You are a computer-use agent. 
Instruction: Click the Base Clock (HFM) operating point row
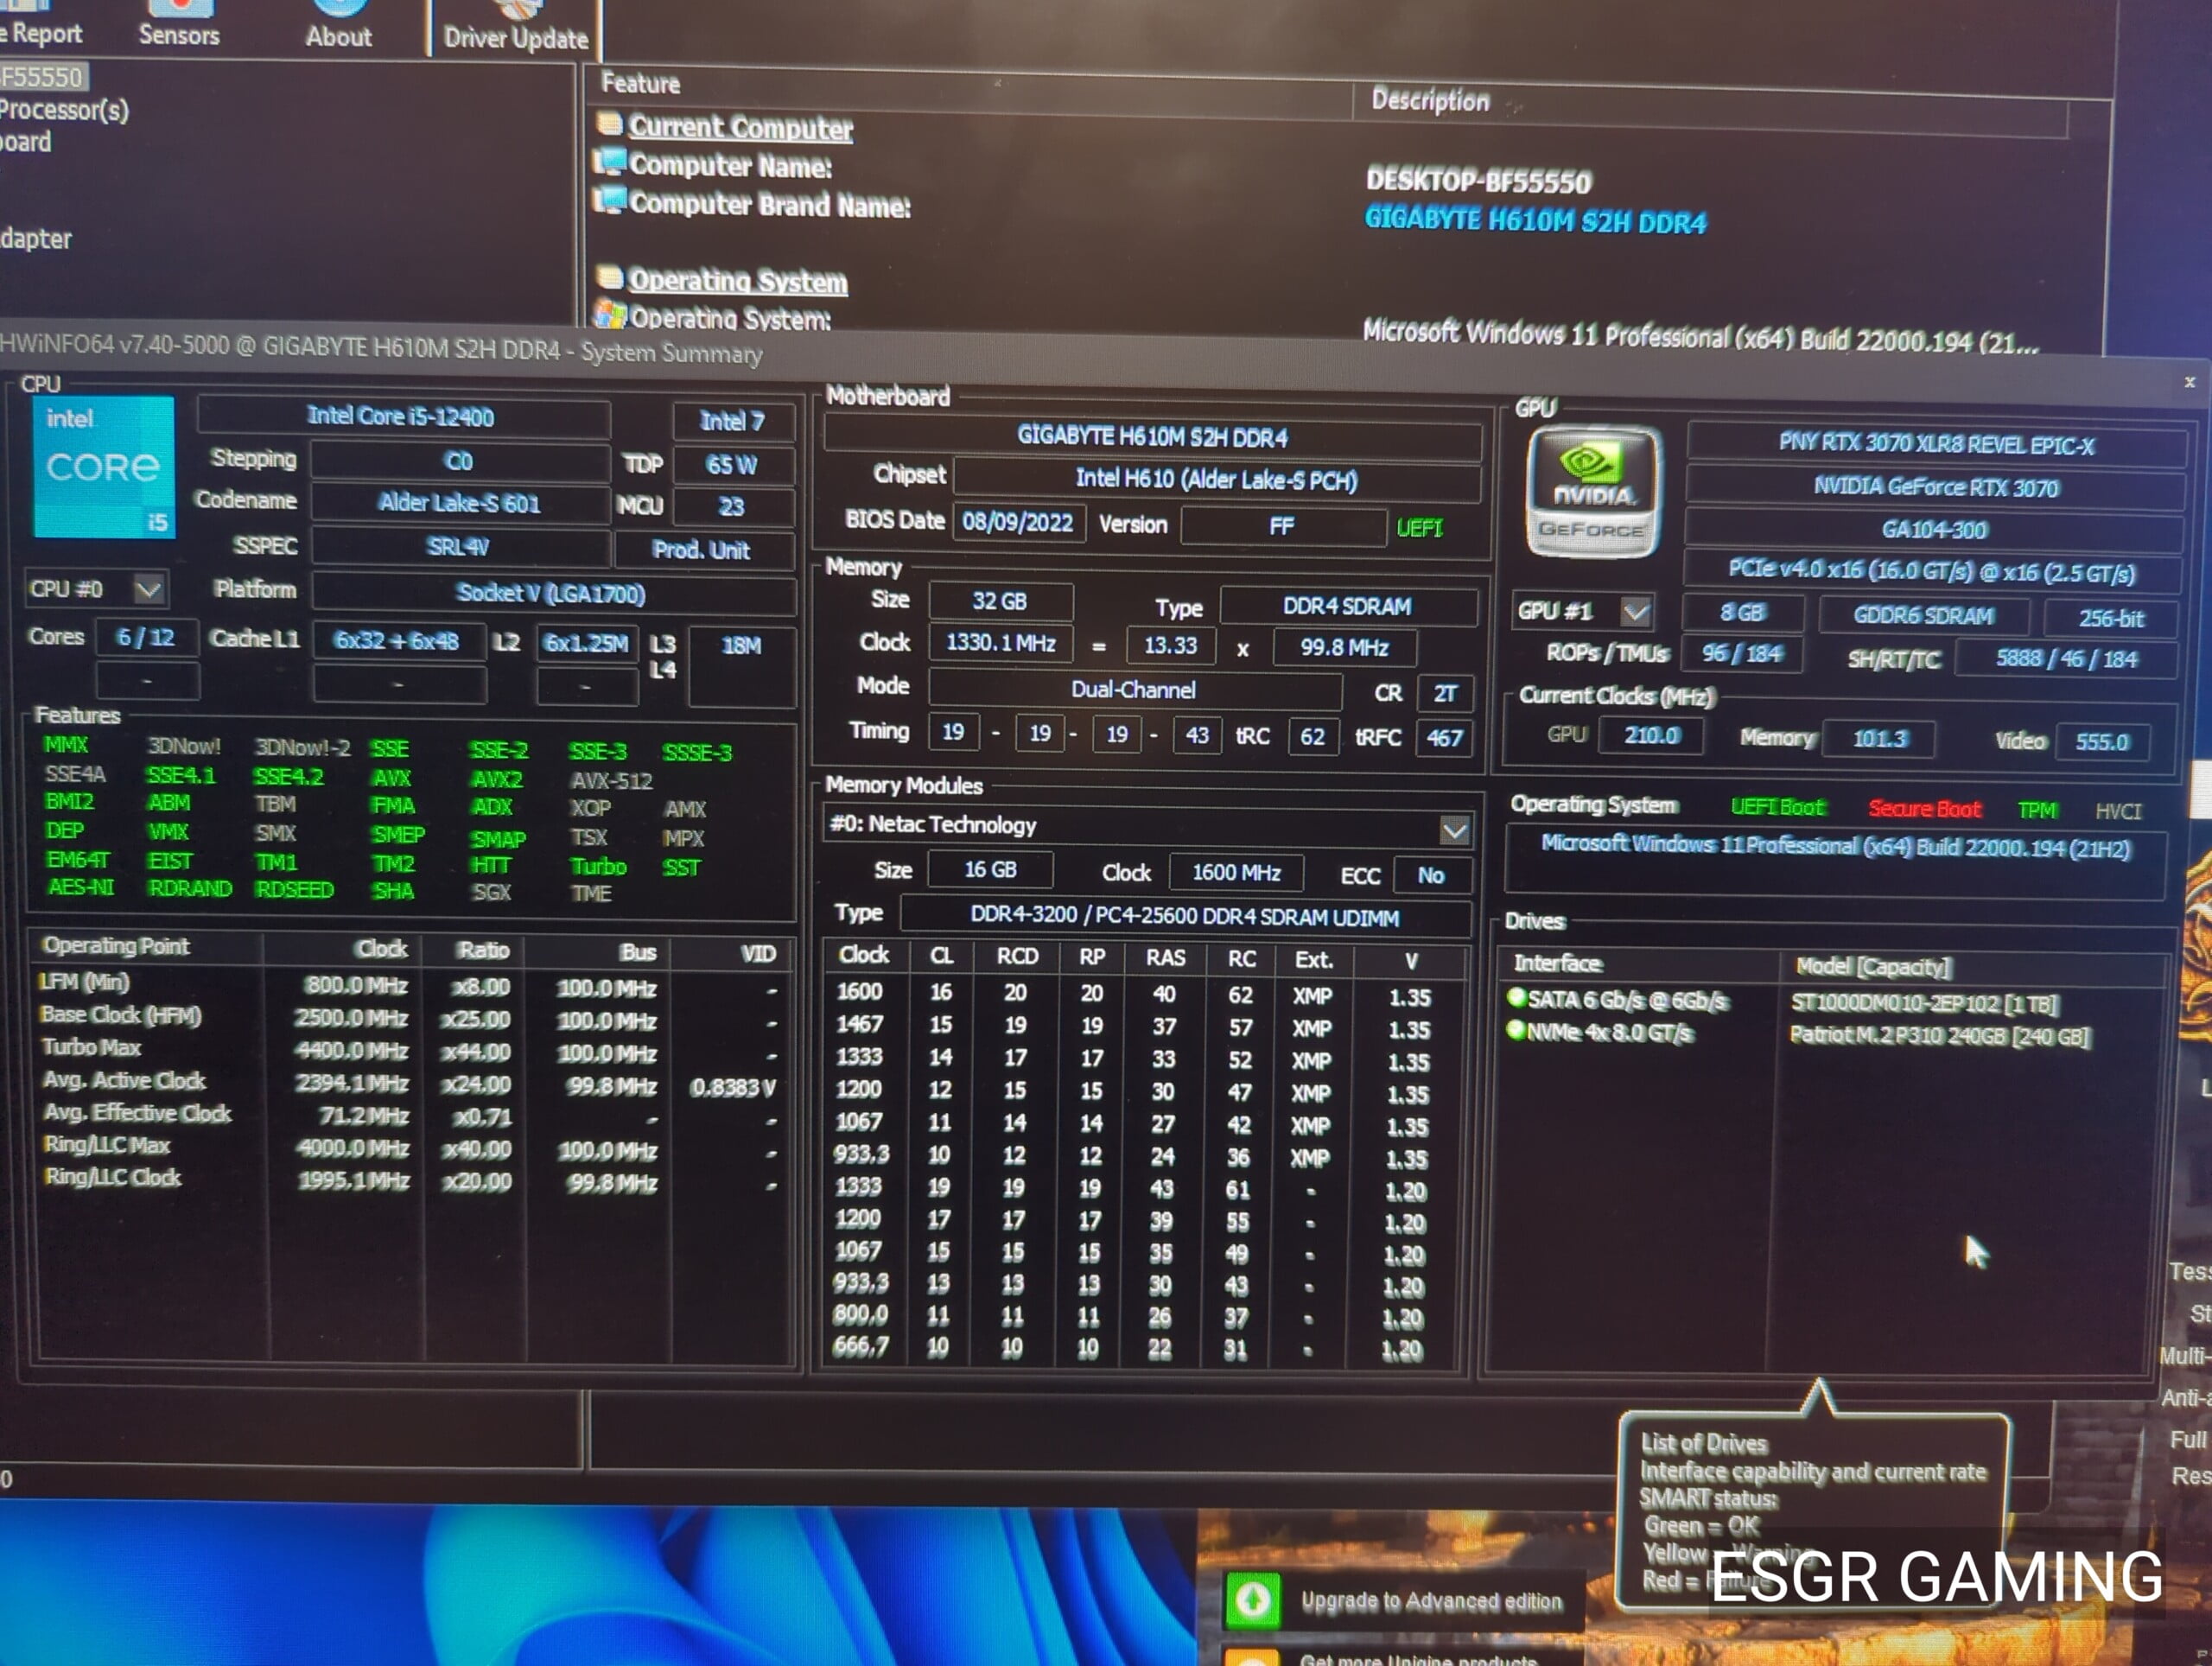pos(412,1018)
